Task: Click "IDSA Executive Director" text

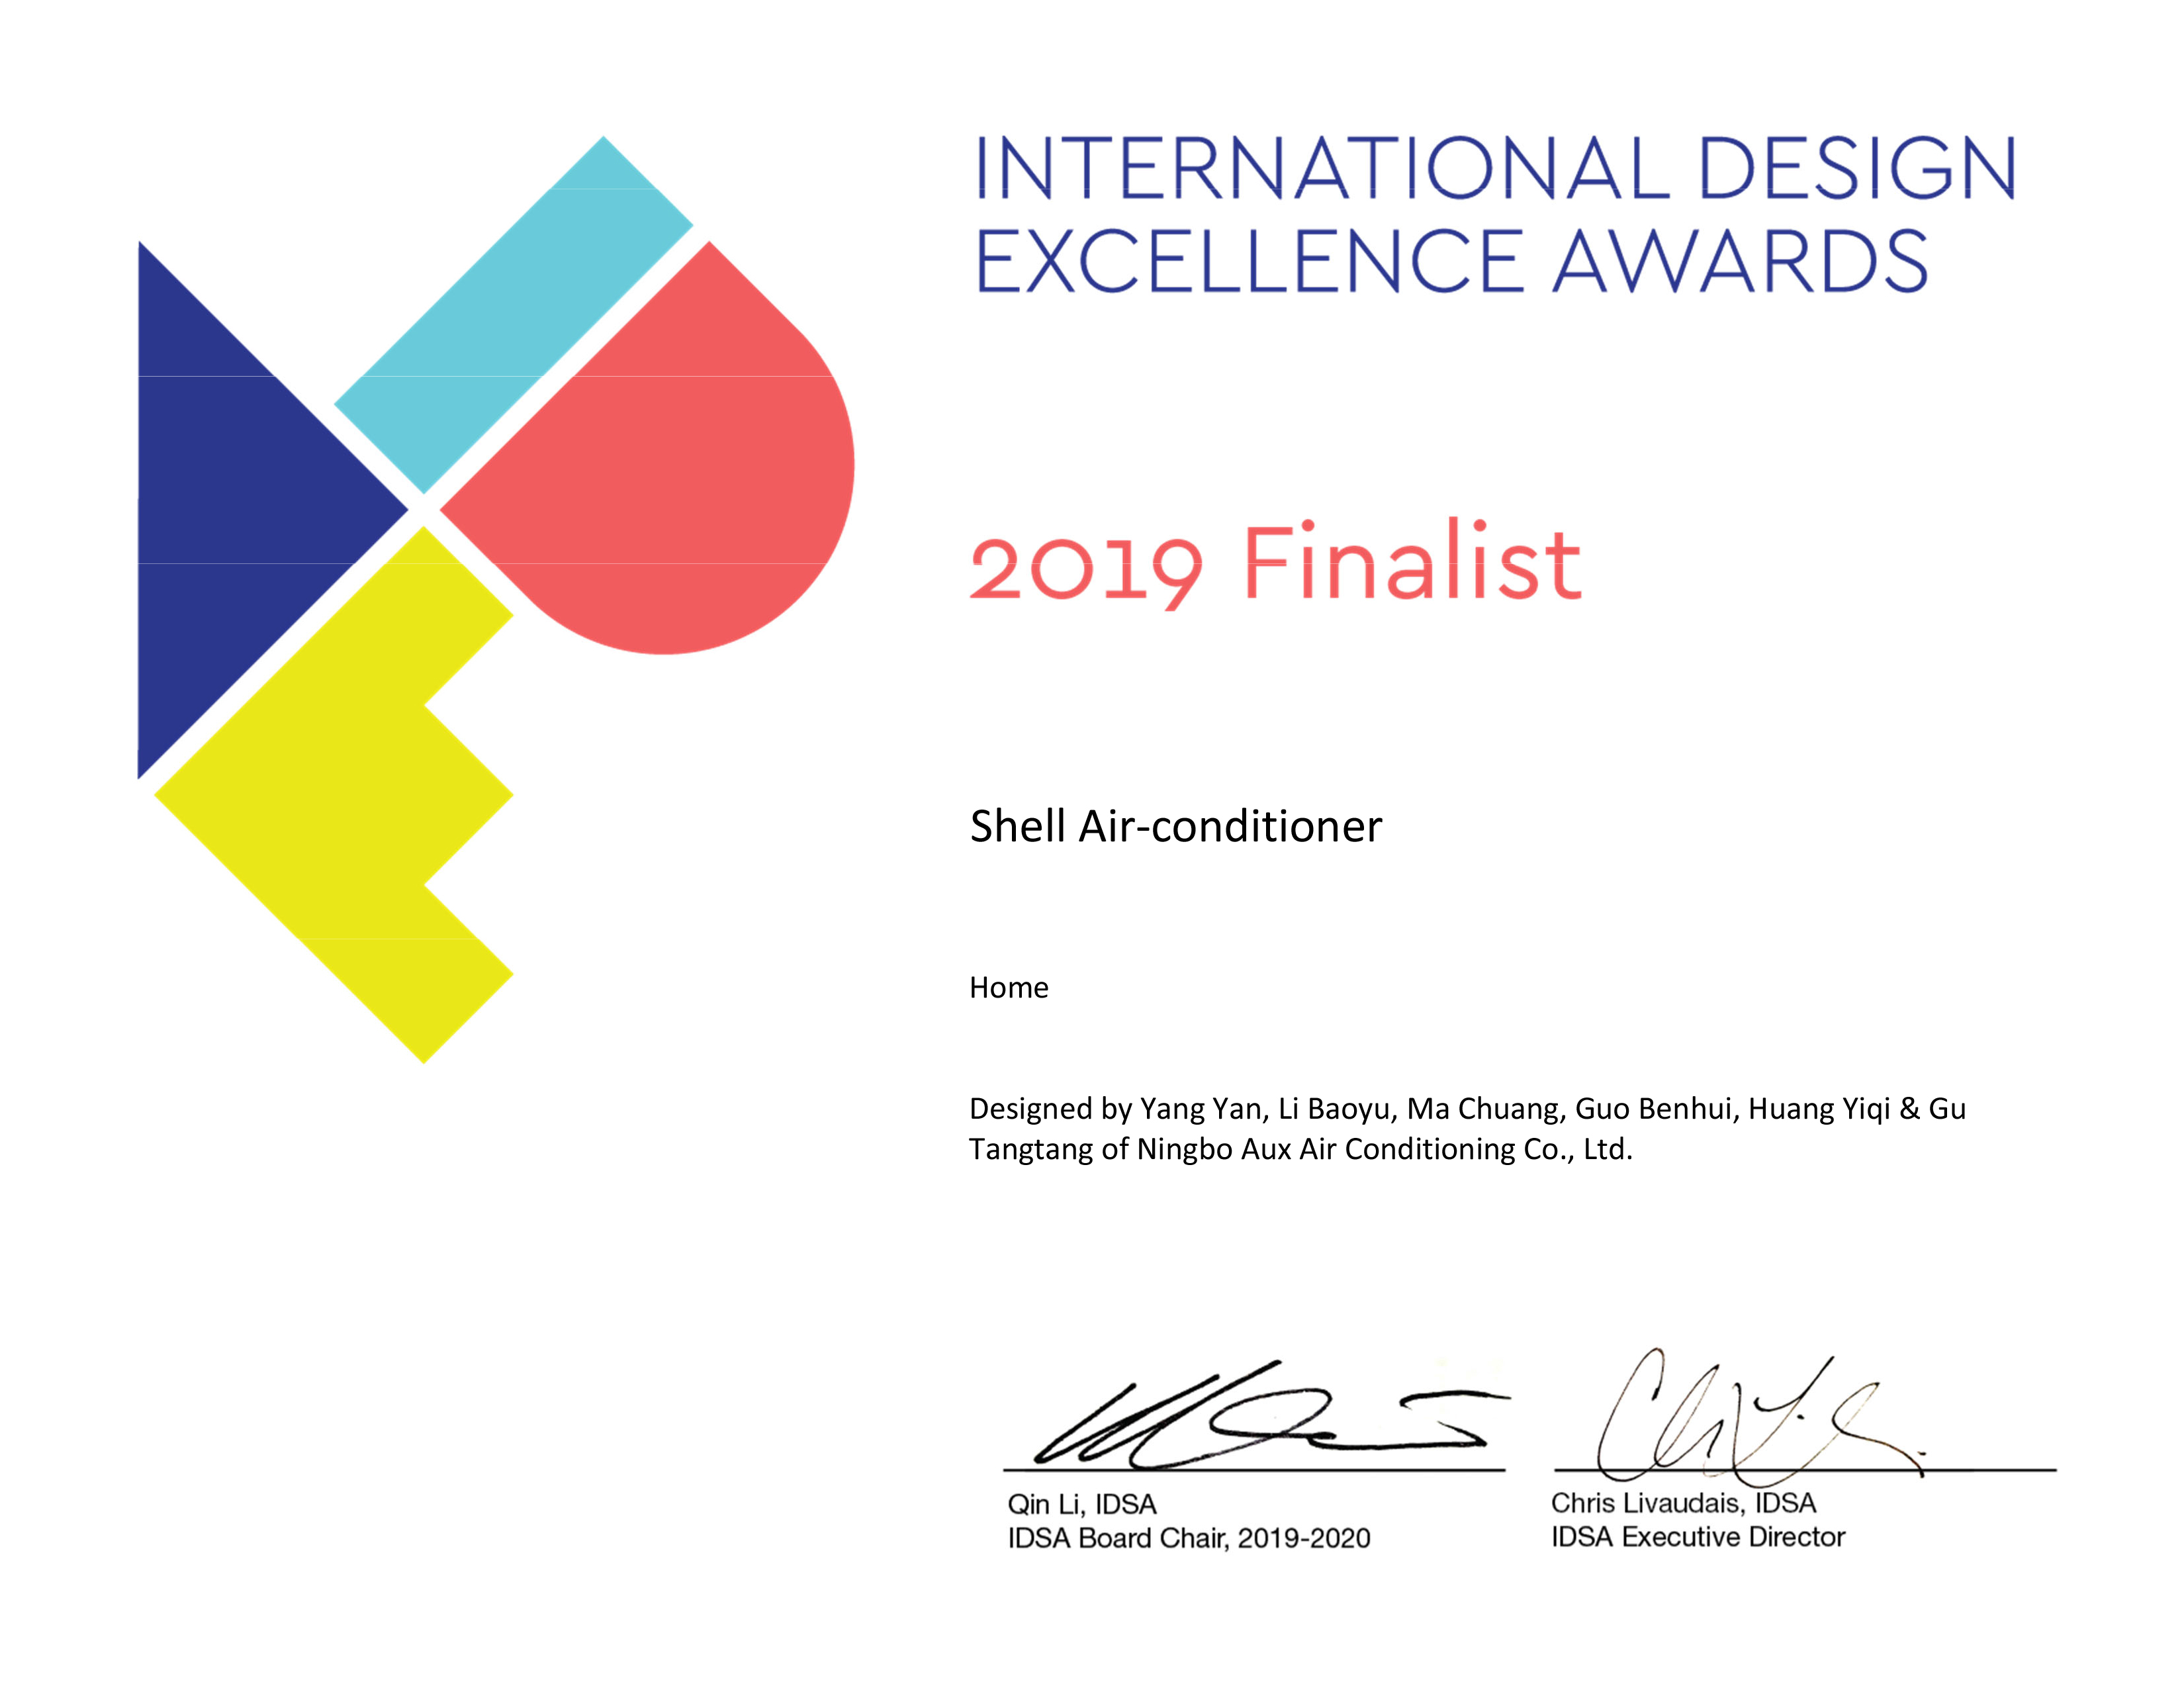Action: tap(1698, 1537)
